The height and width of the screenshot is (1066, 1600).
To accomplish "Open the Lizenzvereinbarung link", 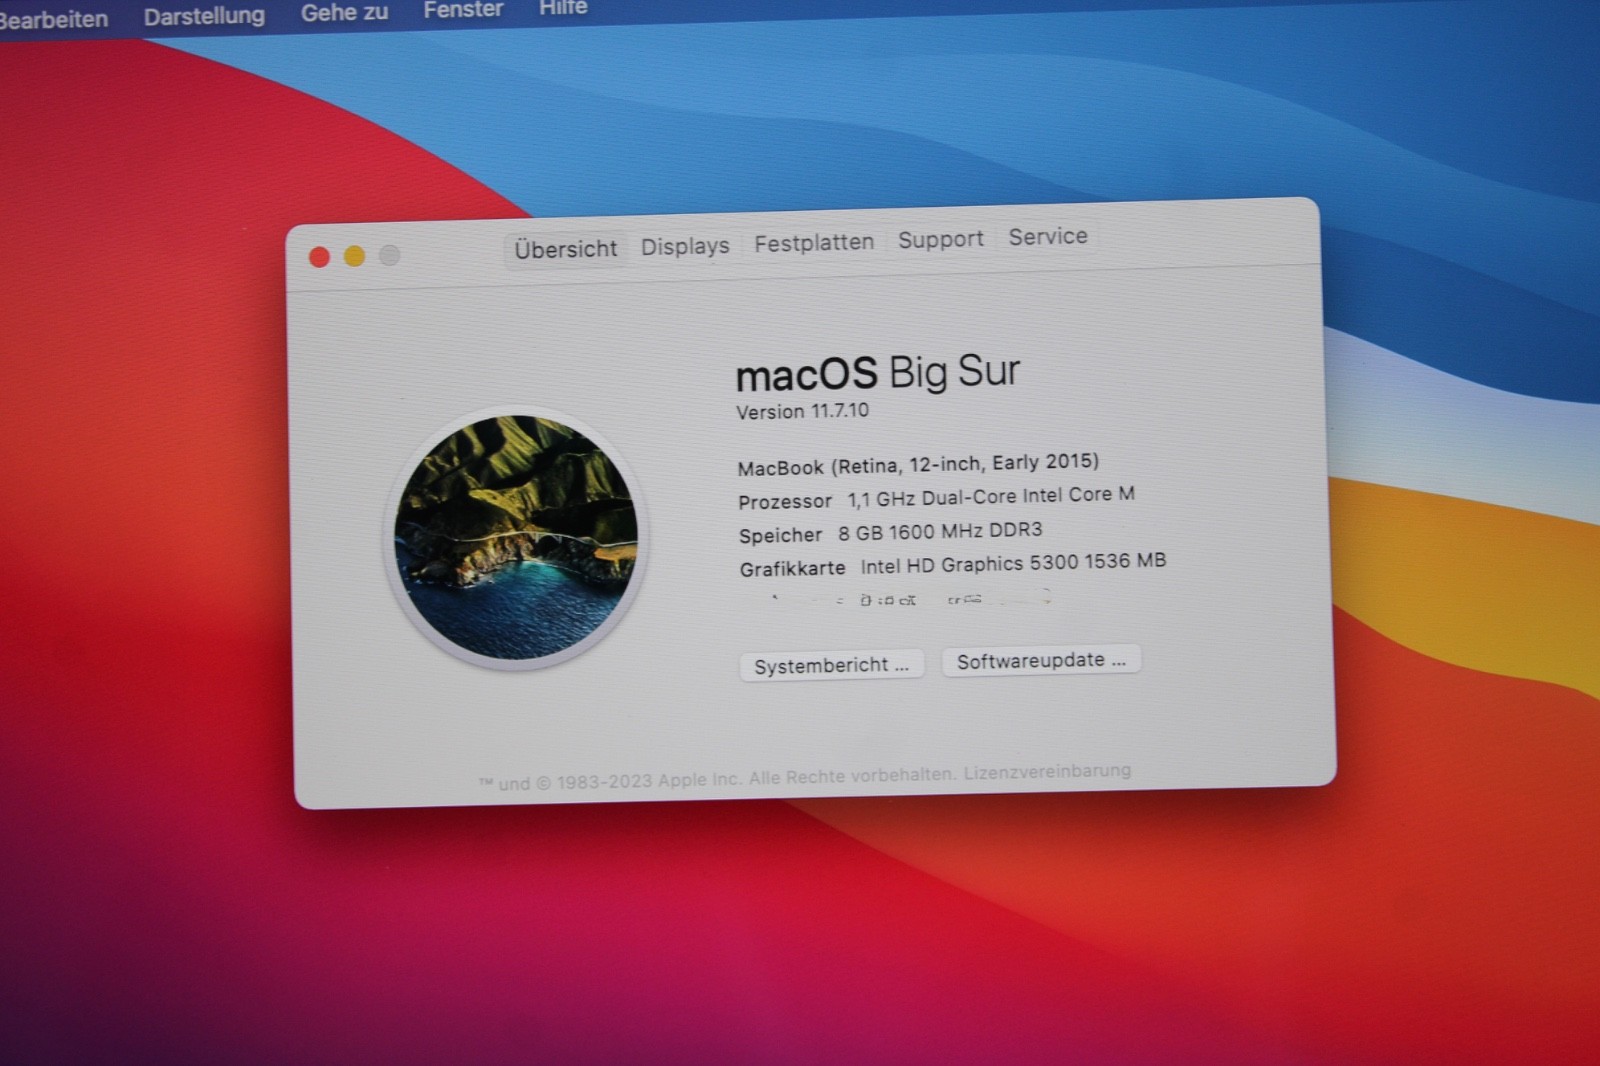I will point(1047,771).
